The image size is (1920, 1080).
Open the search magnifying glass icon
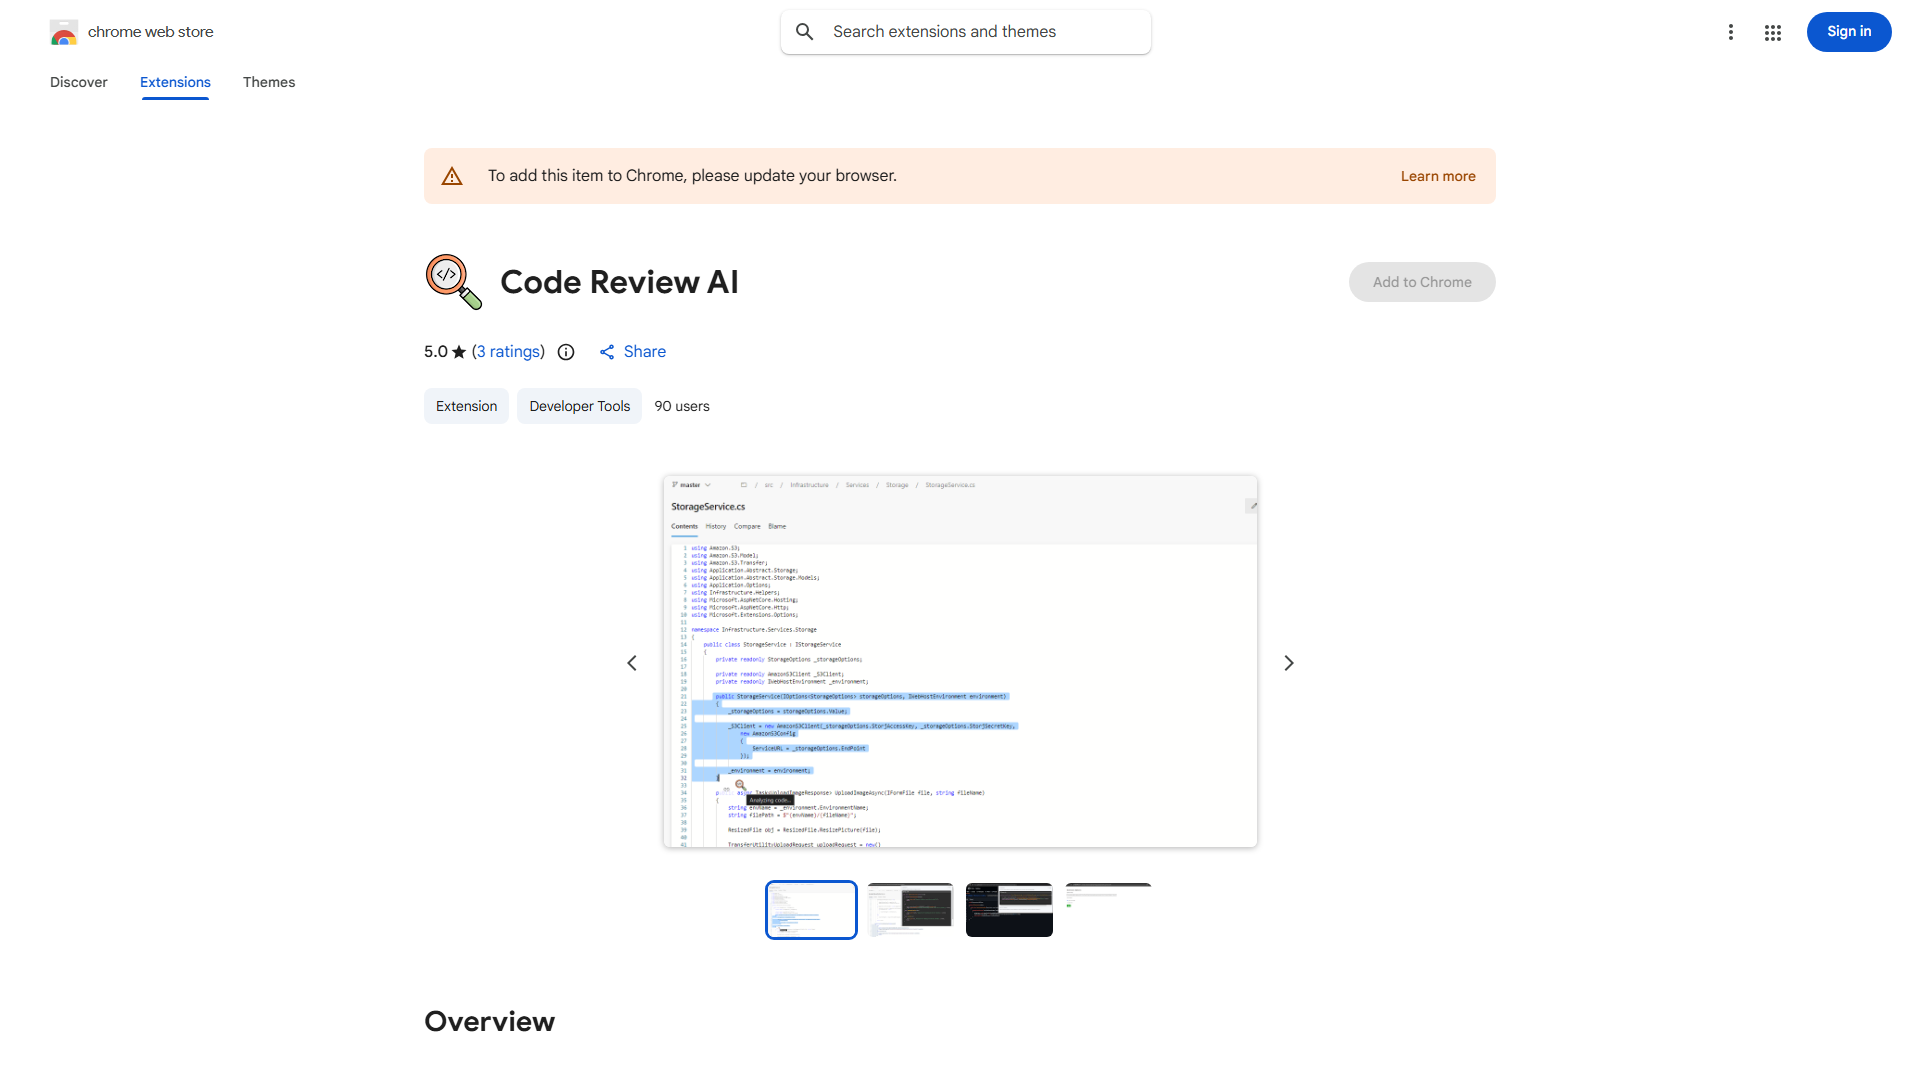click(805, 31)
